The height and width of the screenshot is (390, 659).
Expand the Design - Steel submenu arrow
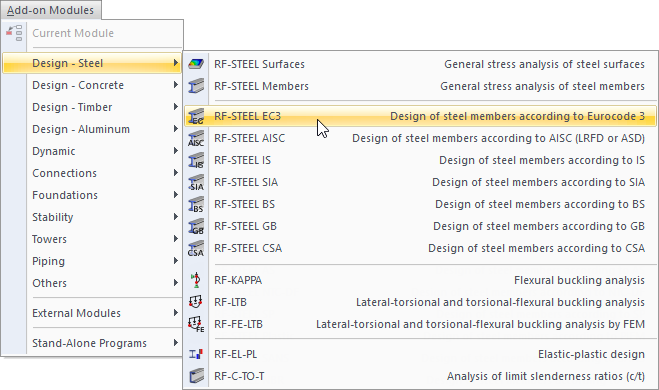[x=175, y=63]
